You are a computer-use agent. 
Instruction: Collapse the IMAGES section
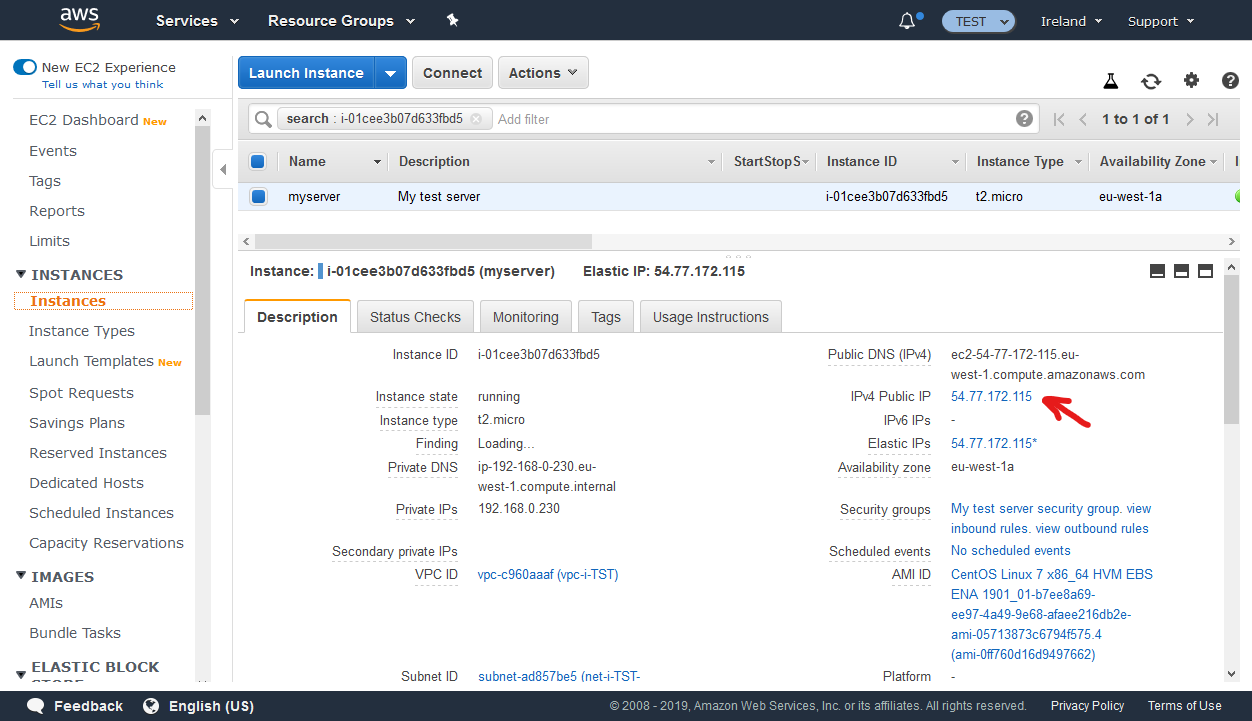(x=21, y=577)
